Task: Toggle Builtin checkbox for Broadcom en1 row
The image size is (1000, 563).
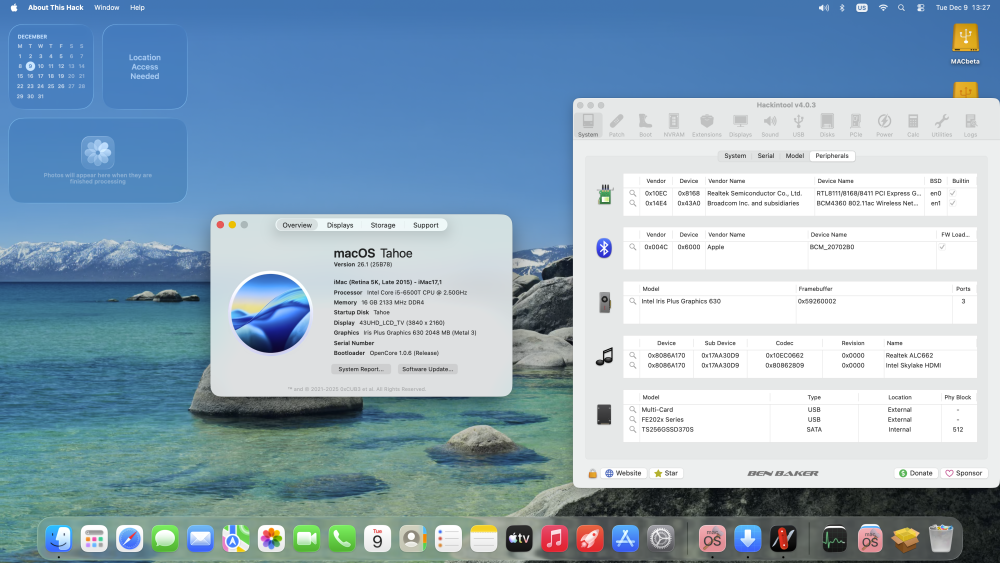Action: coord(952,203)
